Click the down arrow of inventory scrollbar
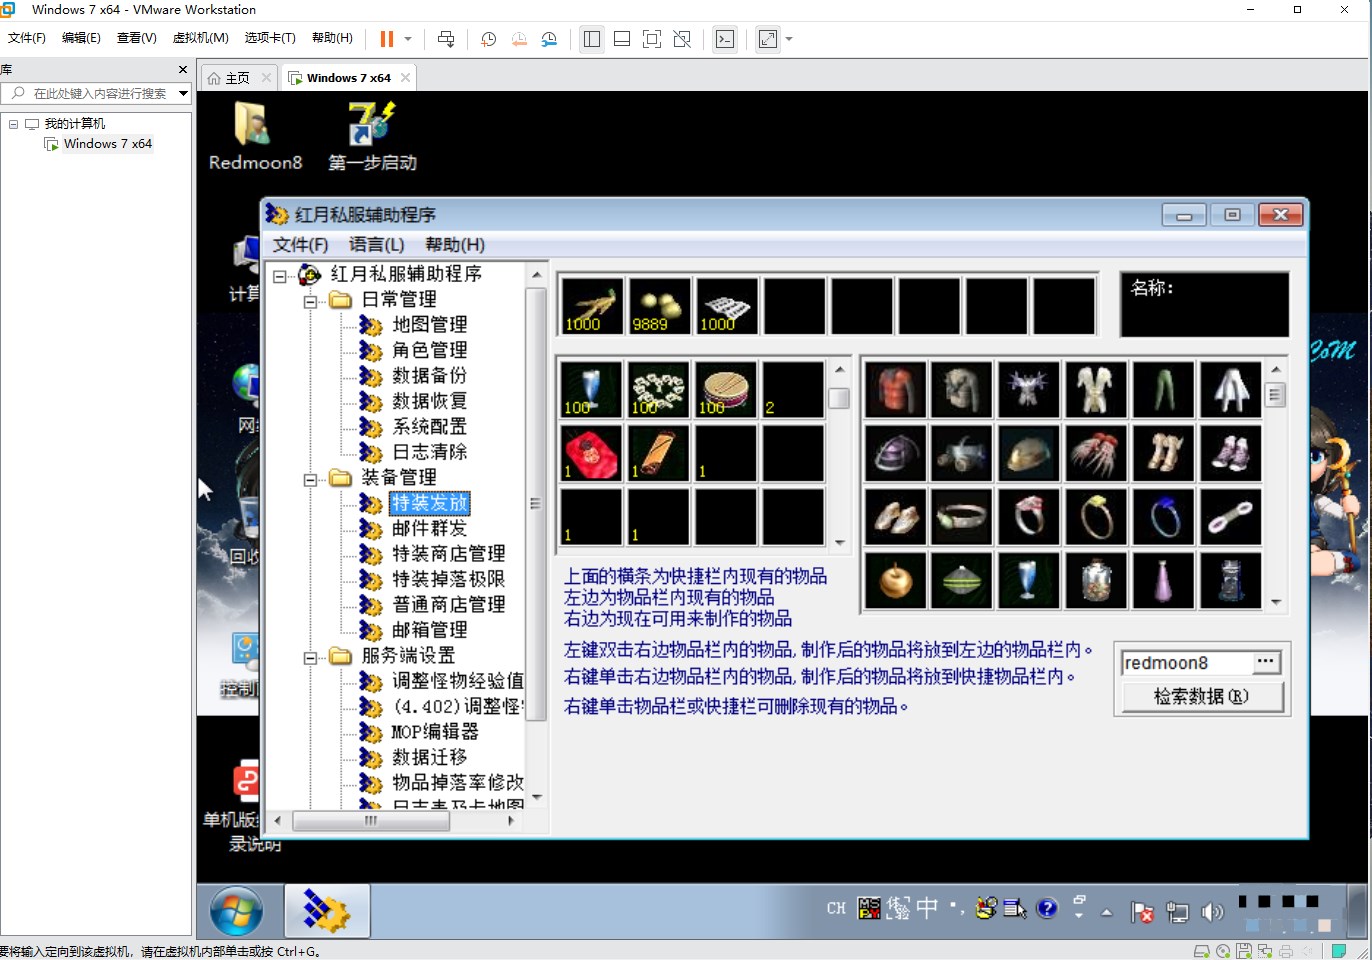Image resolution: width=1372 pixels, height=960 pixels. point(840,543)
